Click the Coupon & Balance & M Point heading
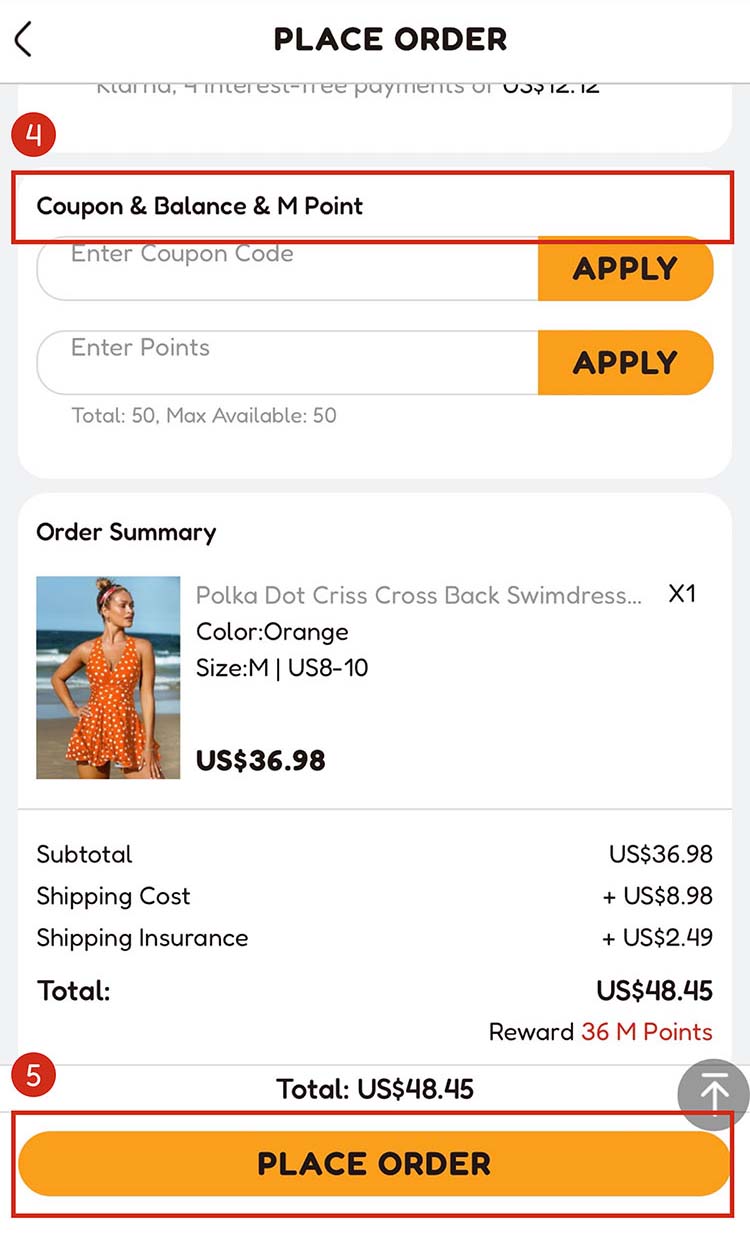This screenshot has width=750, height=1258. click(x=200, y=206)
